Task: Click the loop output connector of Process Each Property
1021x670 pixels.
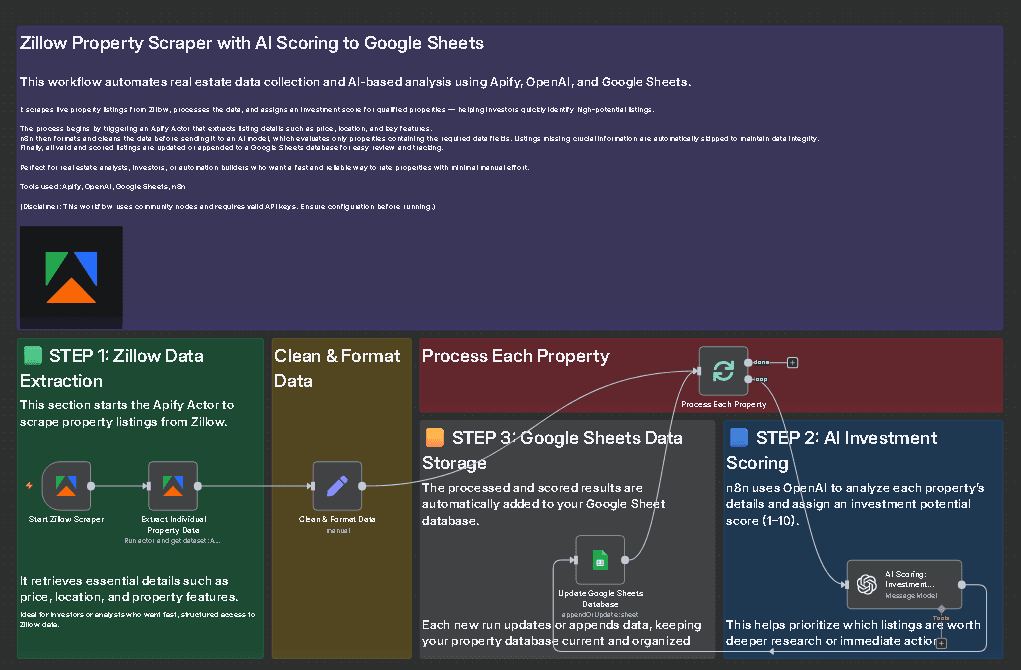Action: [748, 380]
